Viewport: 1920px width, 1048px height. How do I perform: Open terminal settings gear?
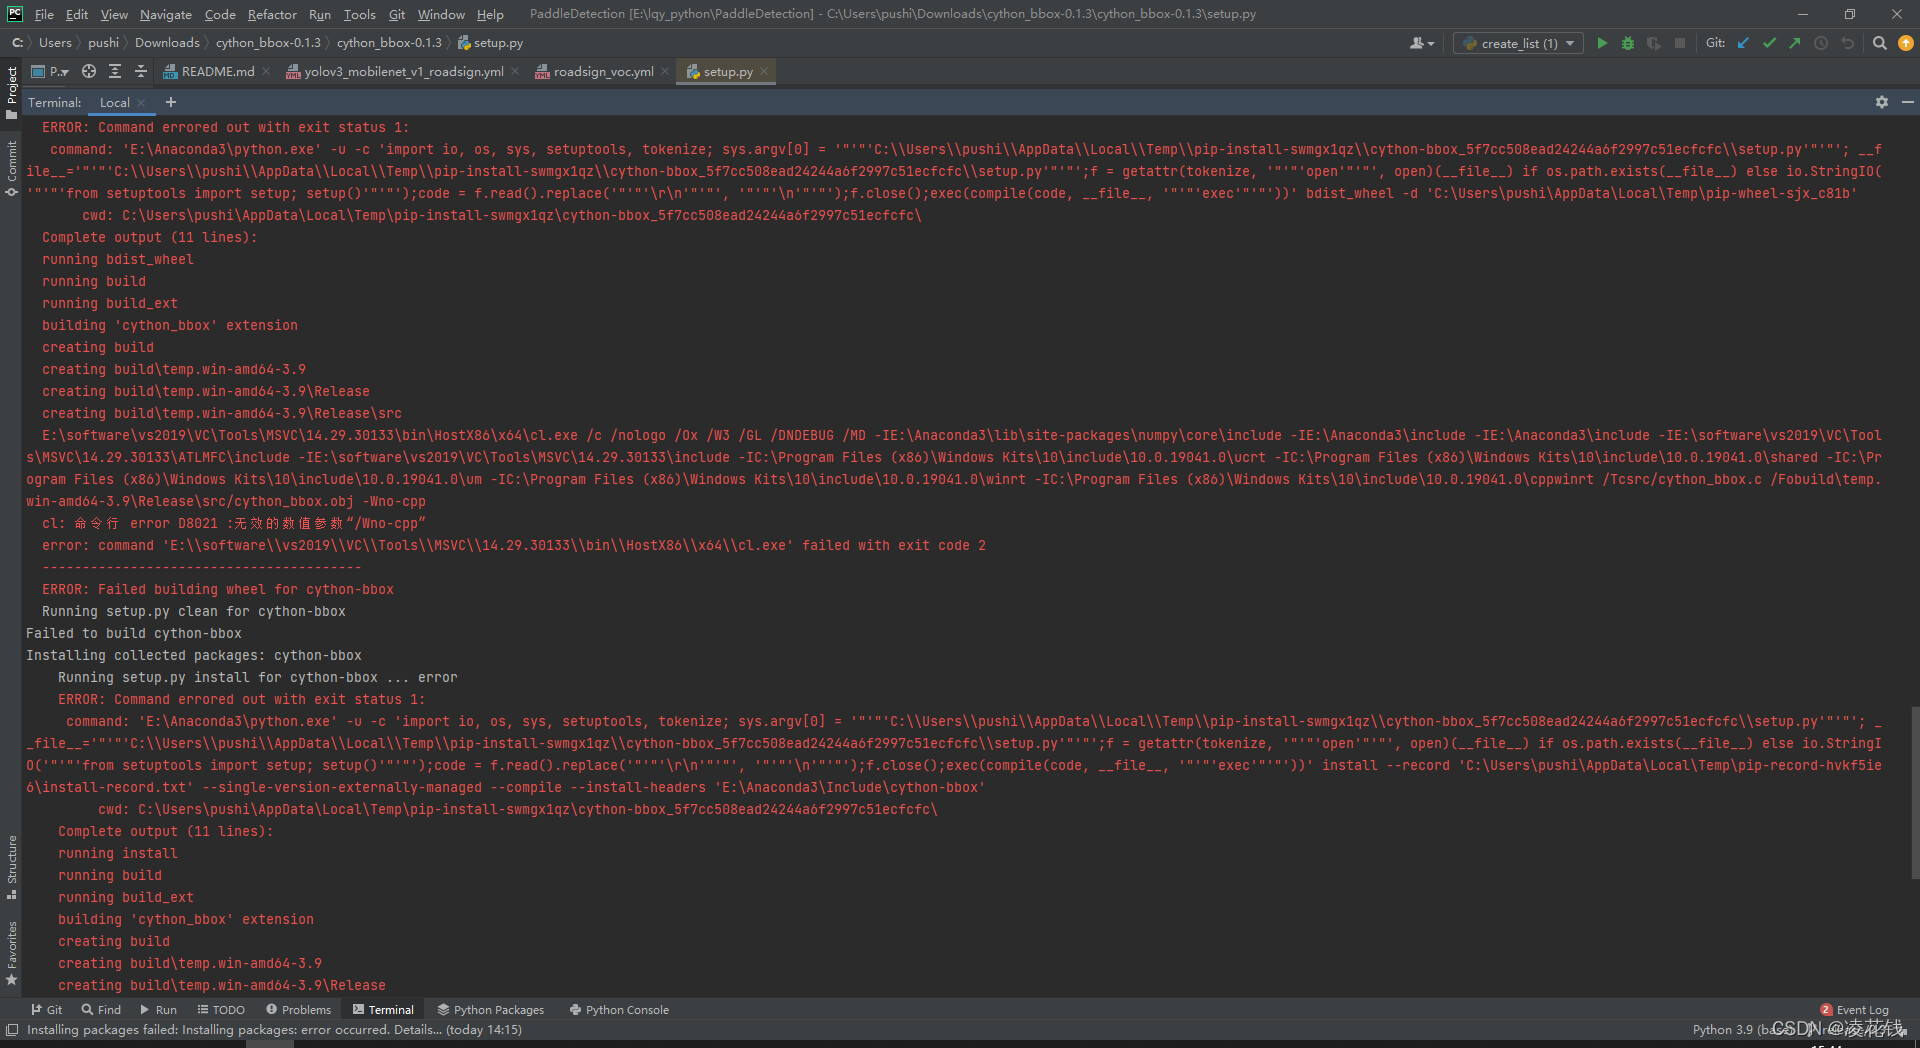pyautogui.click(x=1882, y=102)
